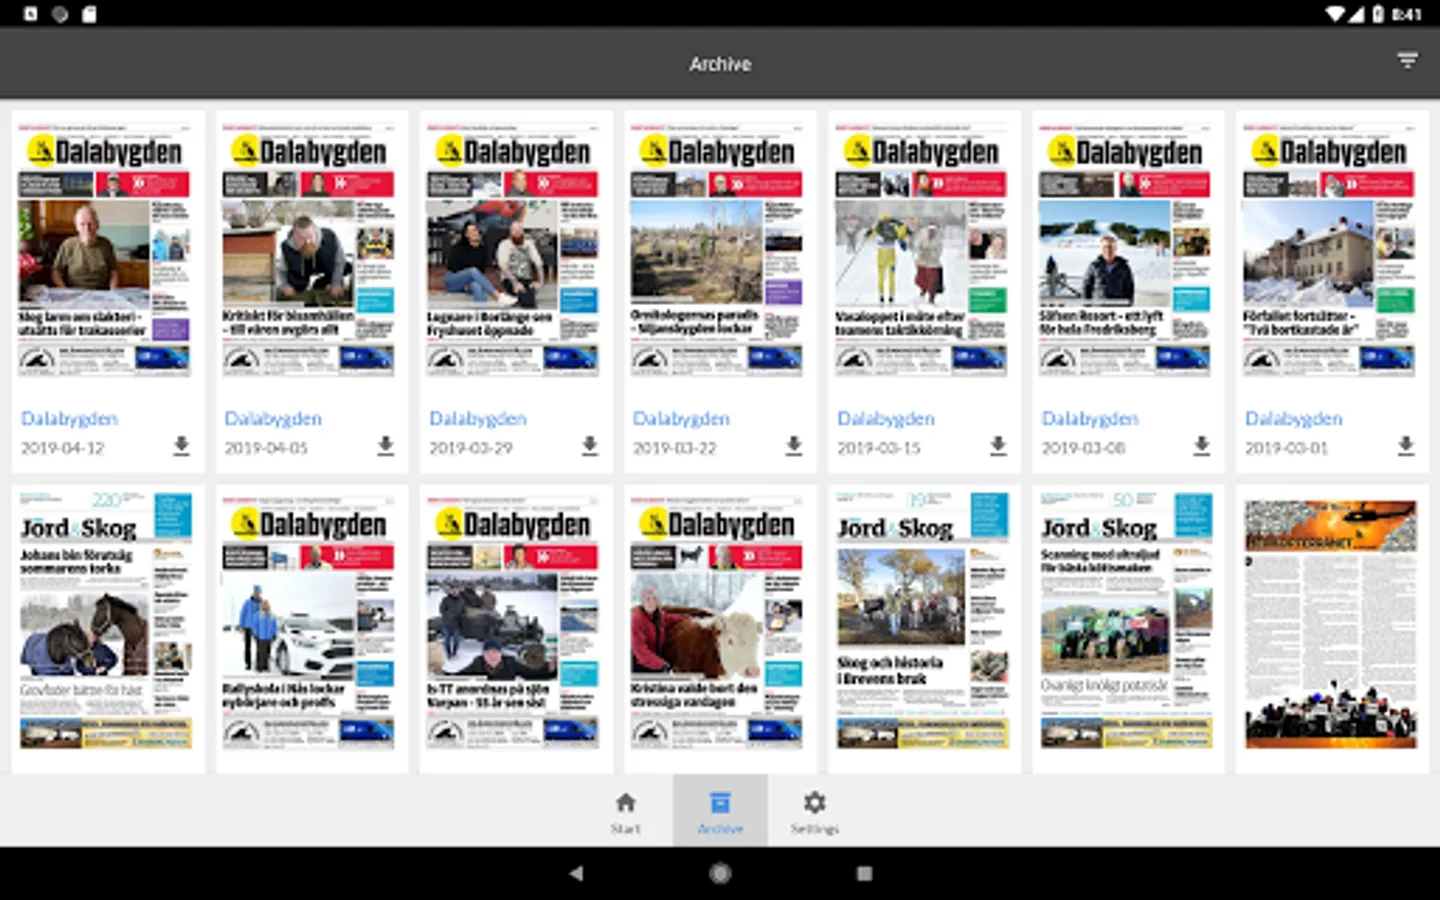The image size is (1440, 900).
Task: Open the Jord & Skog cover with horse
Action: tap(104, 620)
